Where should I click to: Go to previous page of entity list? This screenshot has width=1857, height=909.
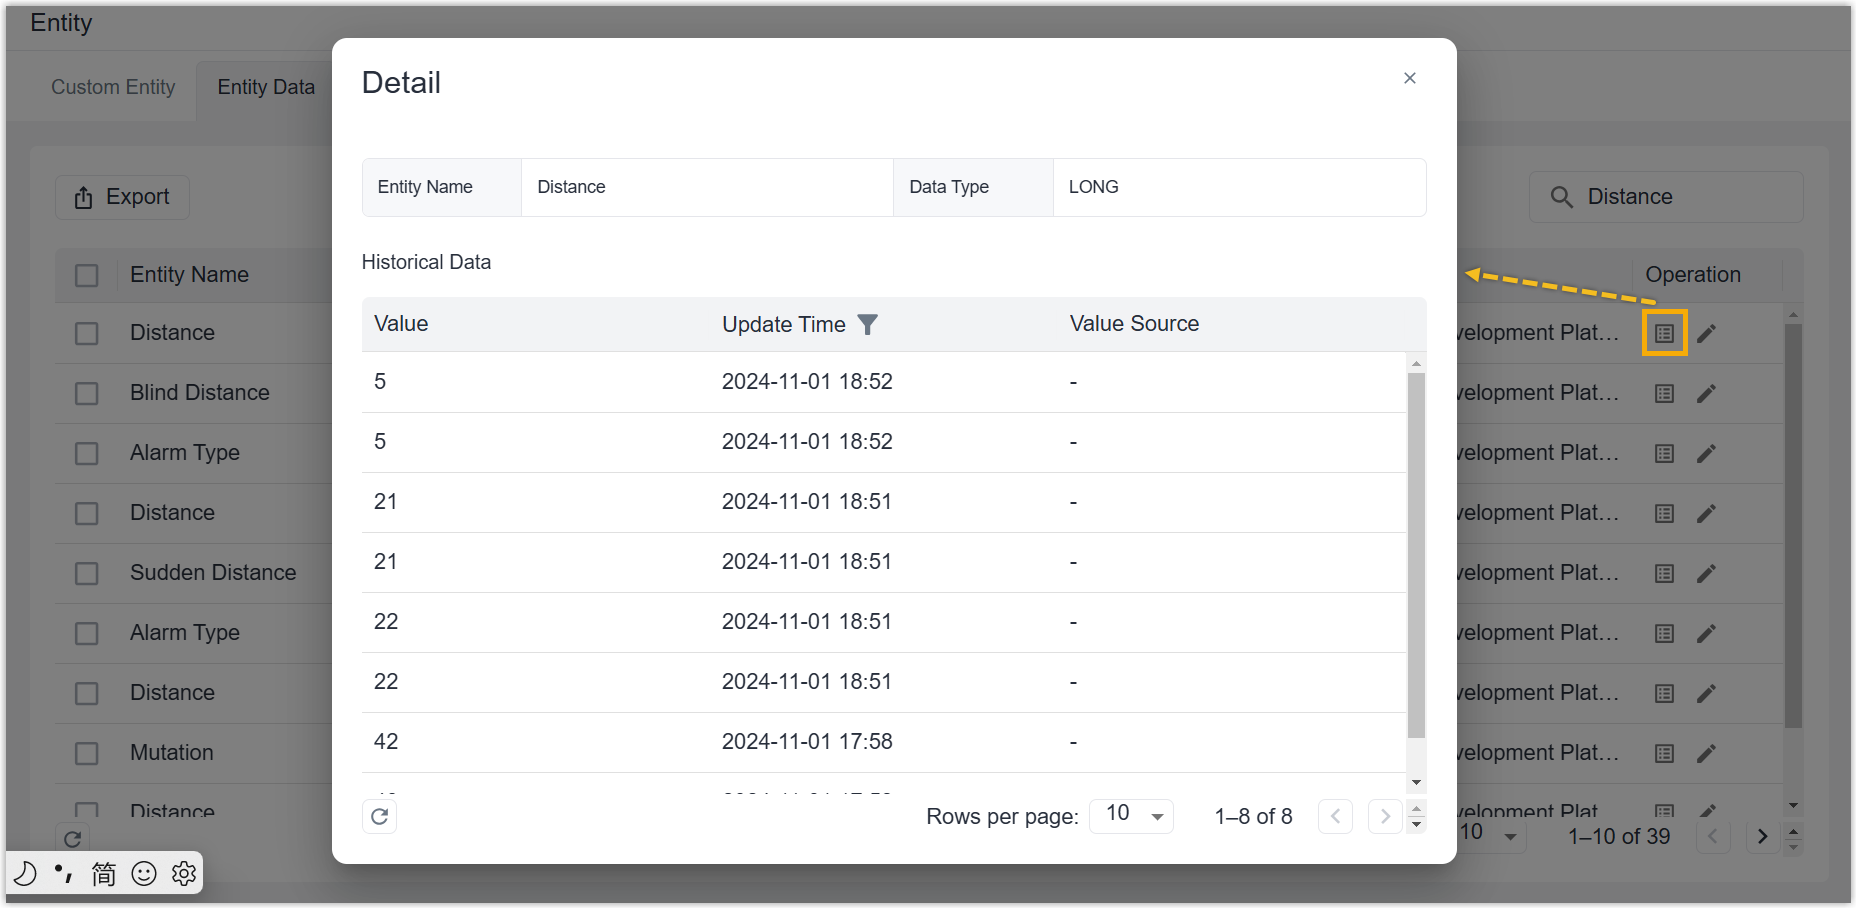(1713, 836)
